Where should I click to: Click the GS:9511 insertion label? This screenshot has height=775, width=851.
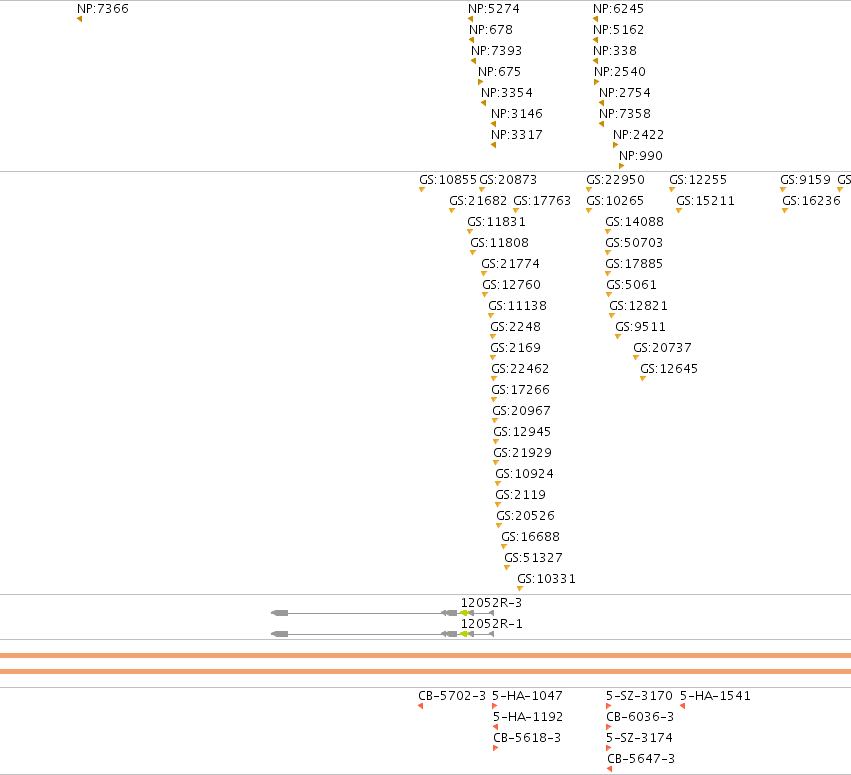(640, 327)
